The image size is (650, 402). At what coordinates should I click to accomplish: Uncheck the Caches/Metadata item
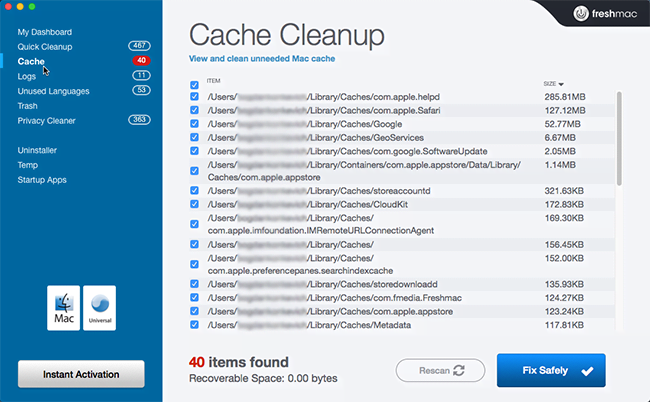tap(194, 325)
